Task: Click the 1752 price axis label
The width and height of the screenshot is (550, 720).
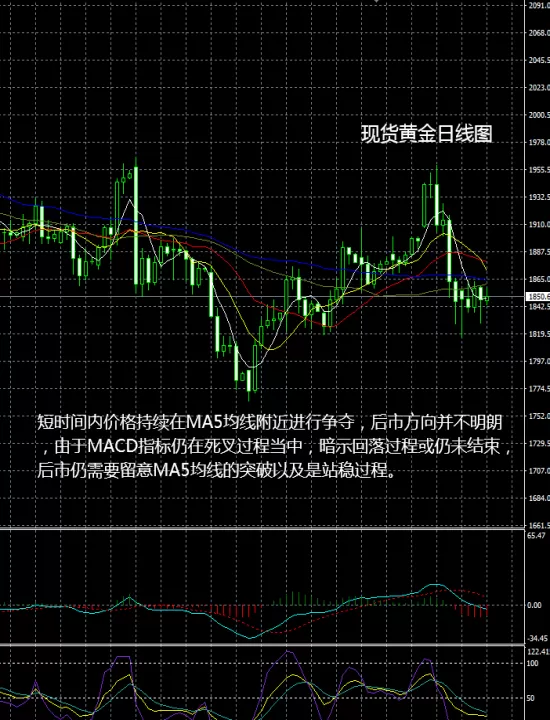Action: tap(539, 416)
